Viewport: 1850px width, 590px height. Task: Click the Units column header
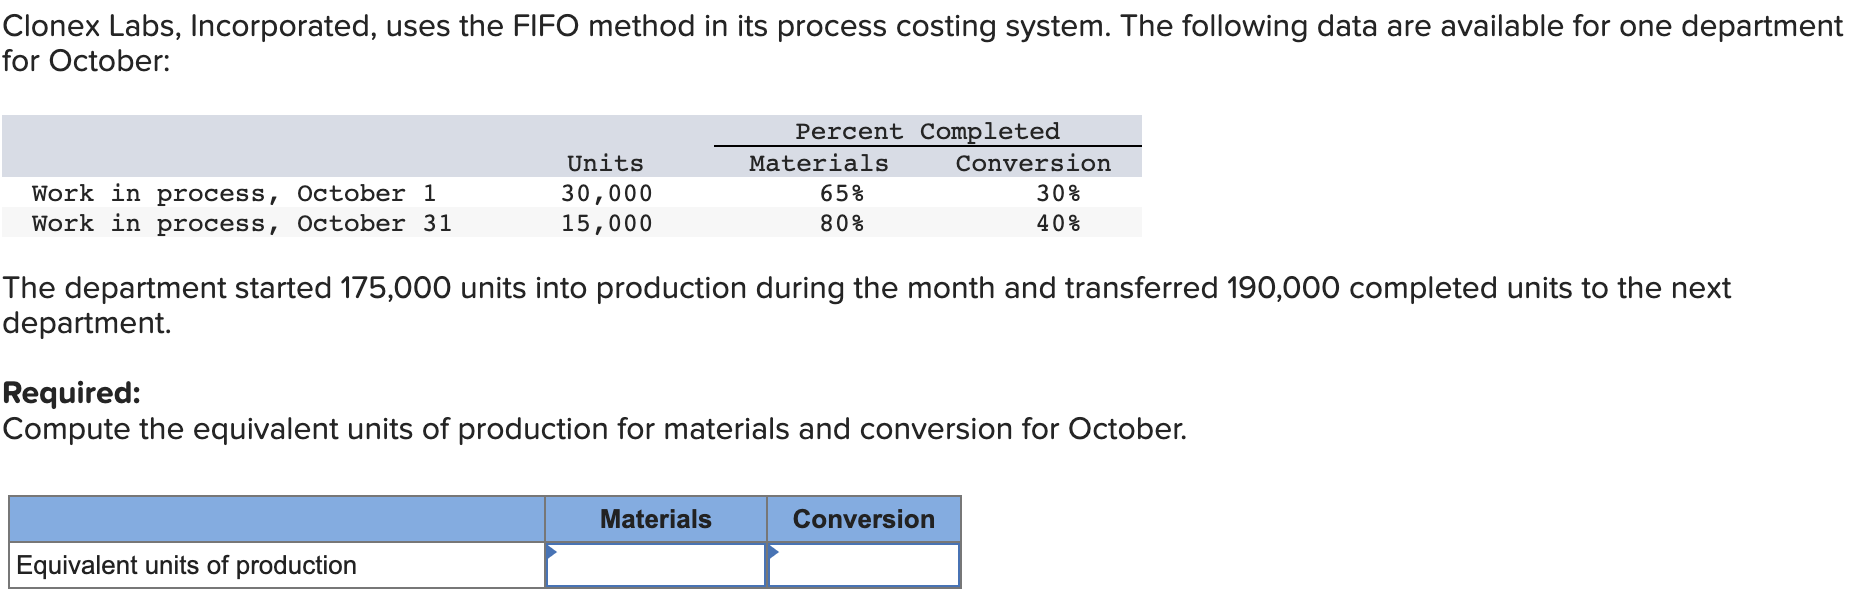605,162
